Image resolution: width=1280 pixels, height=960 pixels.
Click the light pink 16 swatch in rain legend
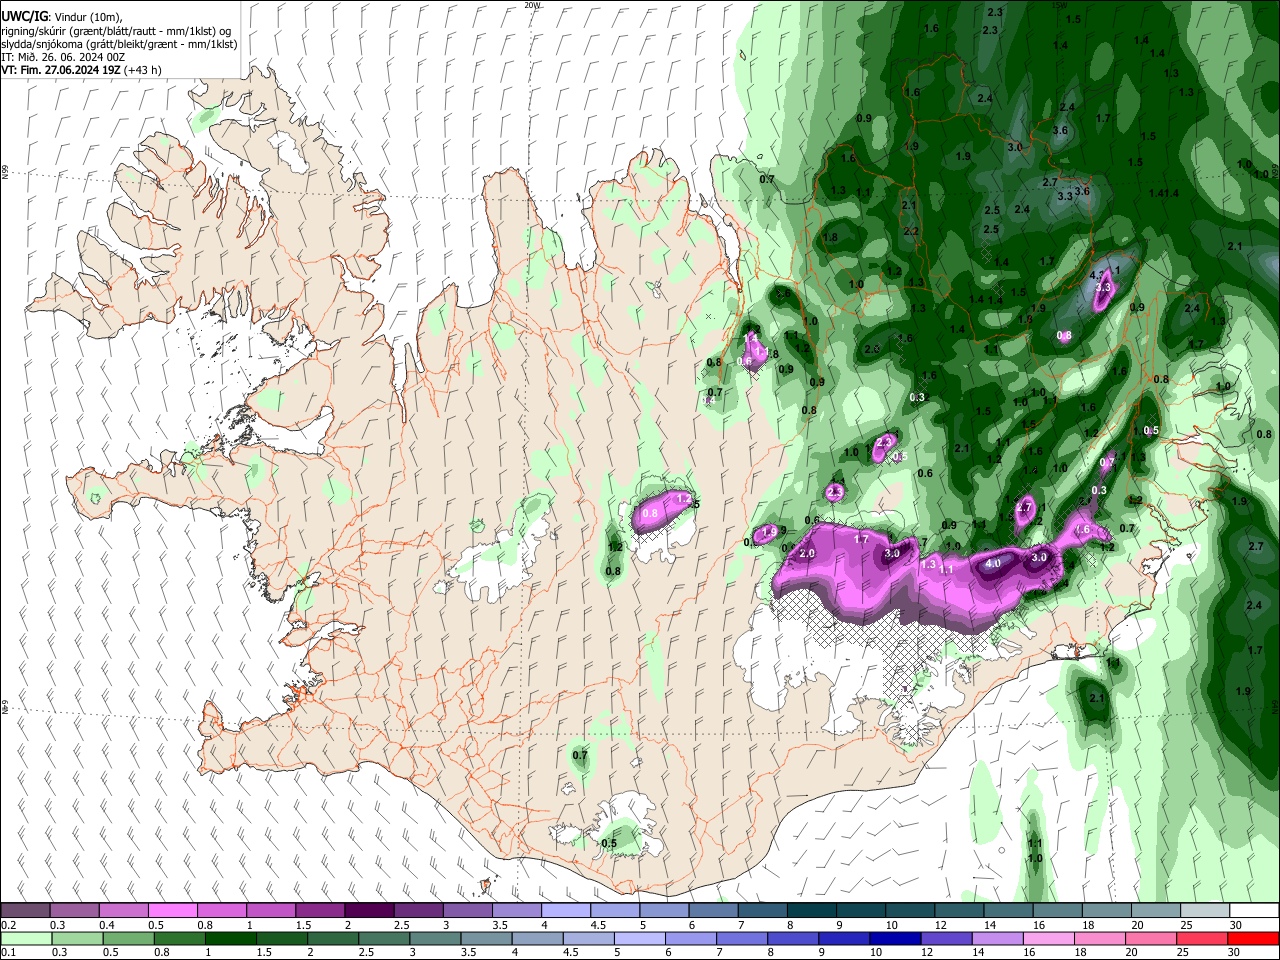[1048, 938]
